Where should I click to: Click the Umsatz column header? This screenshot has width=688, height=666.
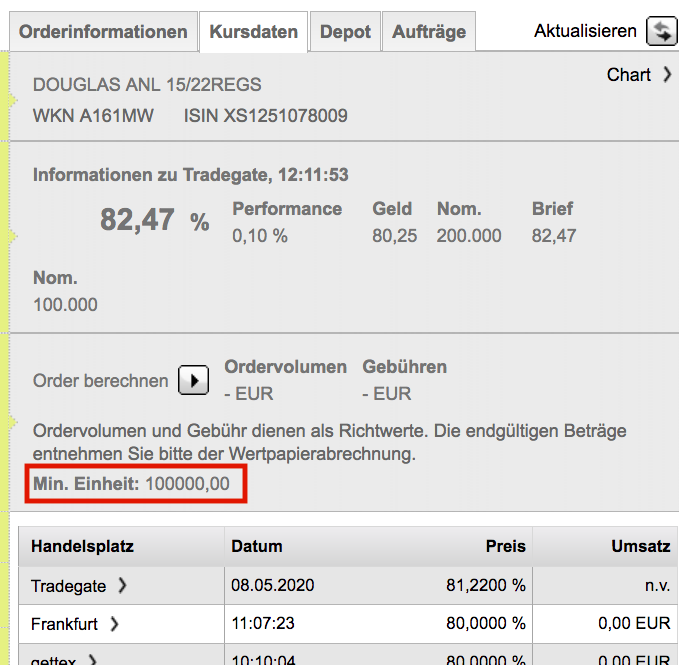click(x=640, y=547)
